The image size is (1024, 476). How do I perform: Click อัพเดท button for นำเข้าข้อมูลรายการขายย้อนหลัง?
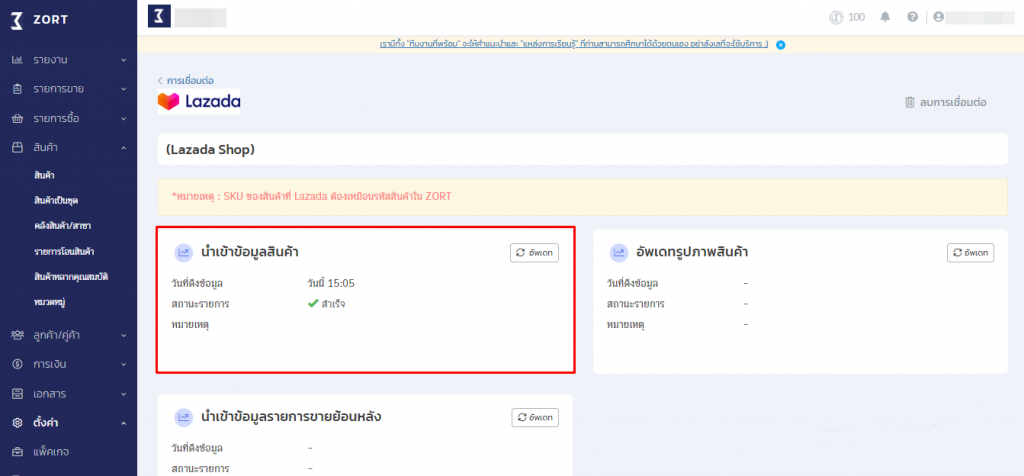(534, 417)
